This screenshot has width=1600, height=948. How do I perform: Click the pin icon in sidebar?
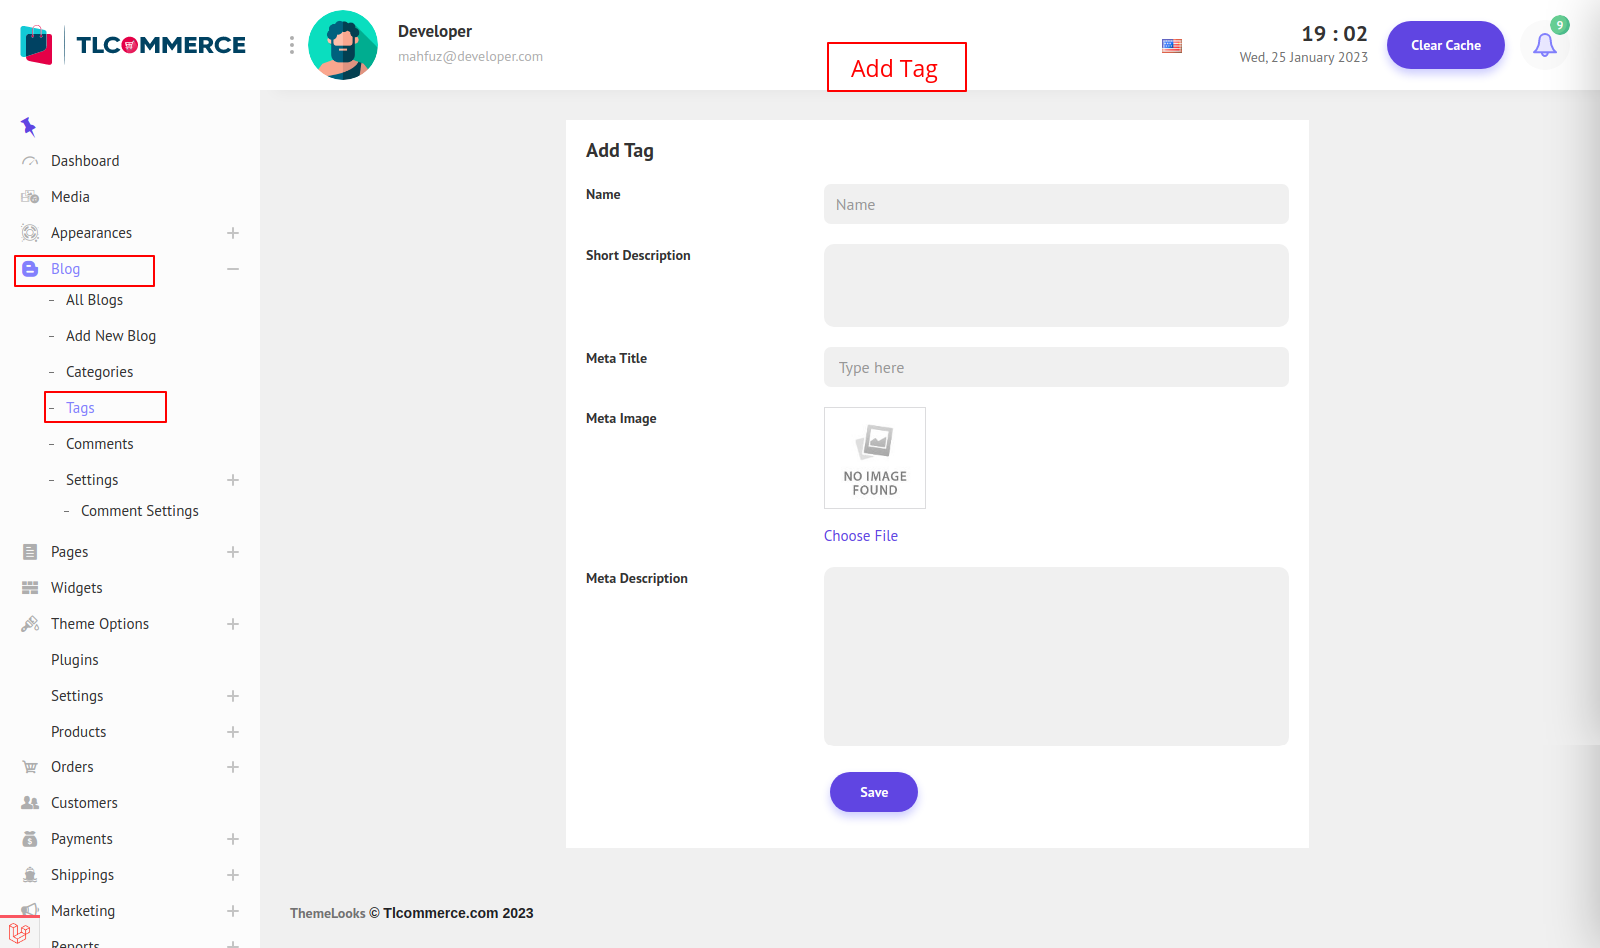point(28,126)
